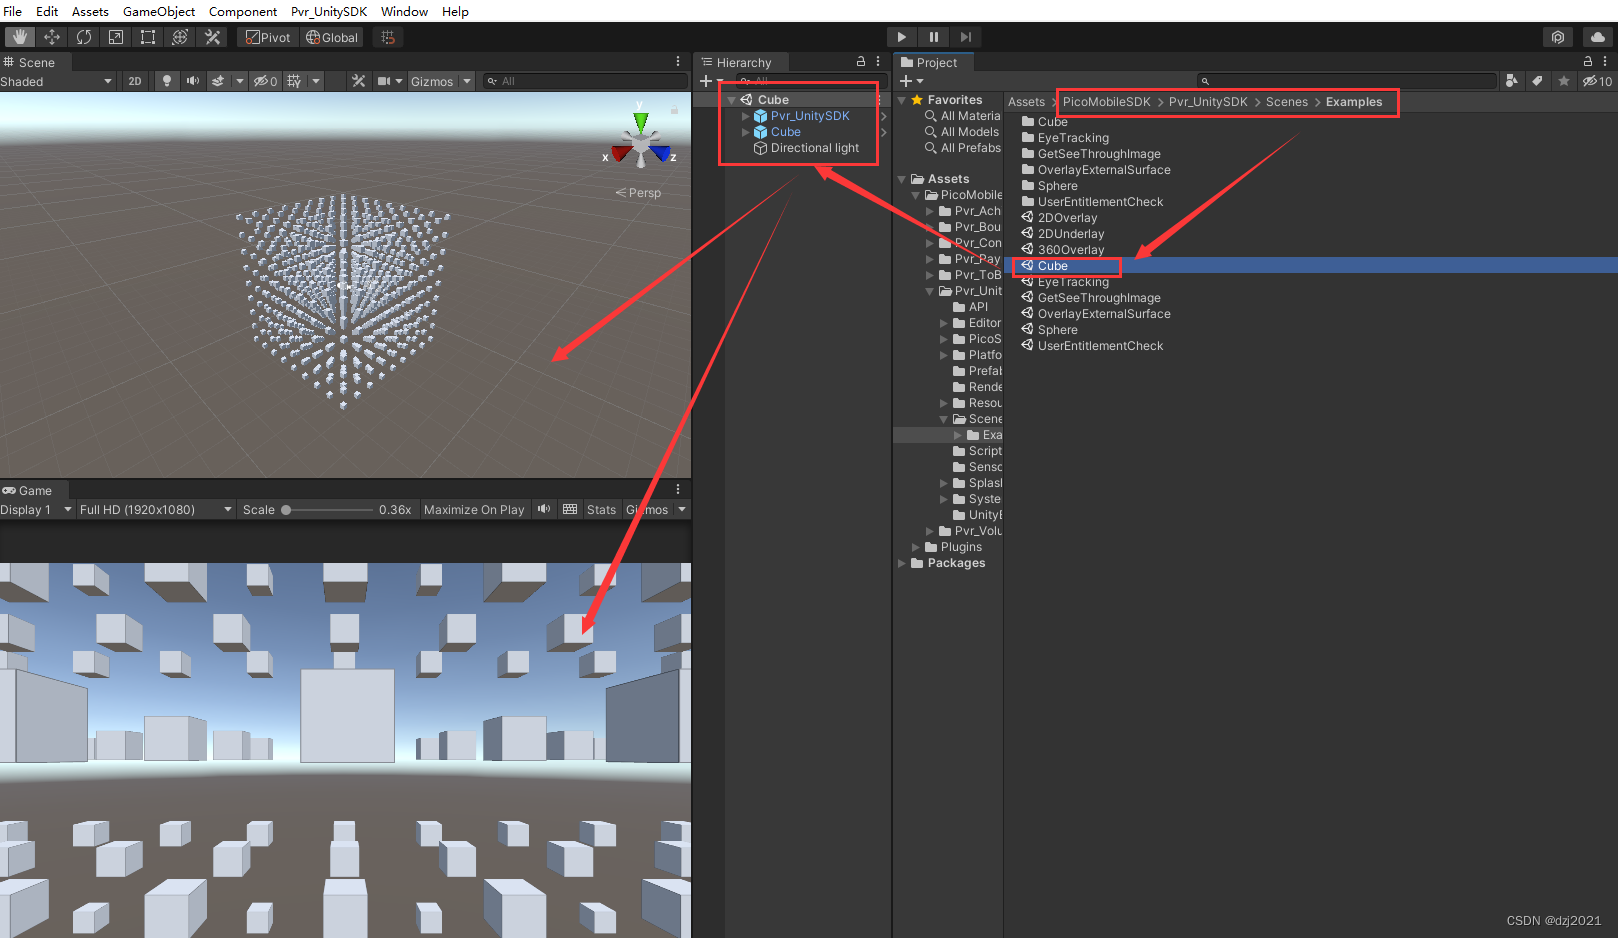Click the search-by-type icon in Project panel
The width and height of the screenshot is (1618, 938).
1511,81
